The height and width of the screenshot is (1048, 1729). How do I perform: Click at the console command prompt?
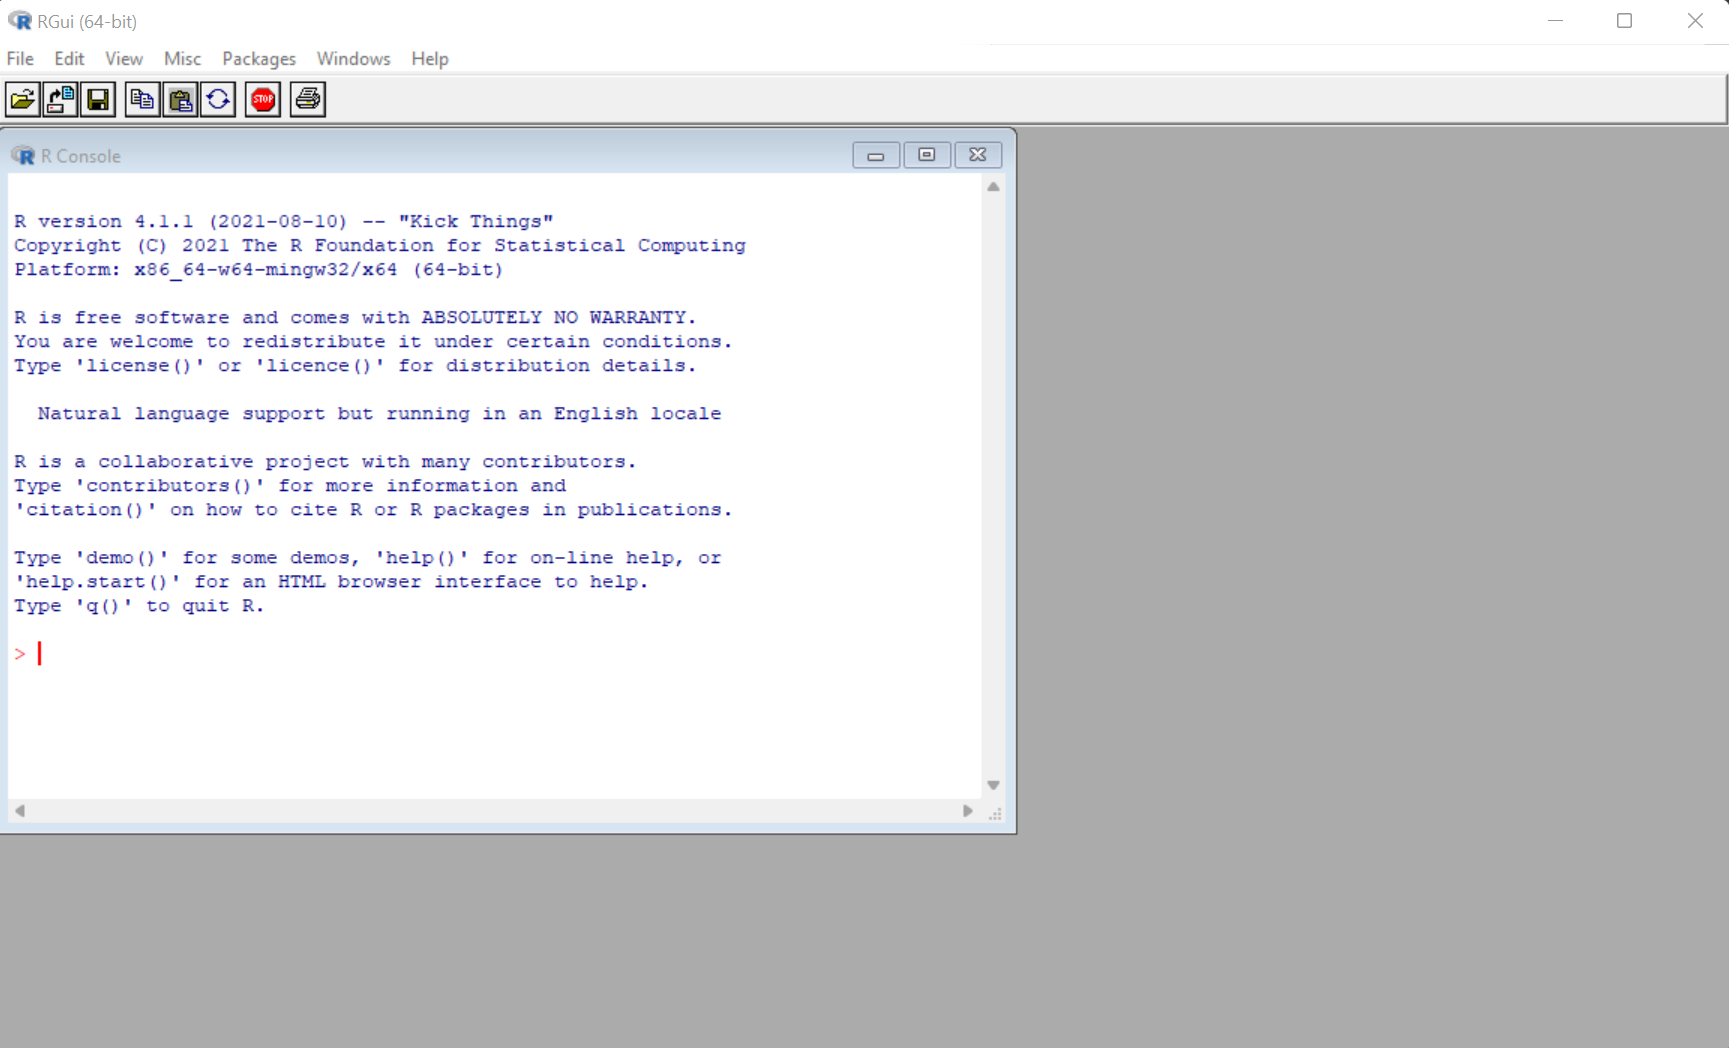tap(40, 654)
